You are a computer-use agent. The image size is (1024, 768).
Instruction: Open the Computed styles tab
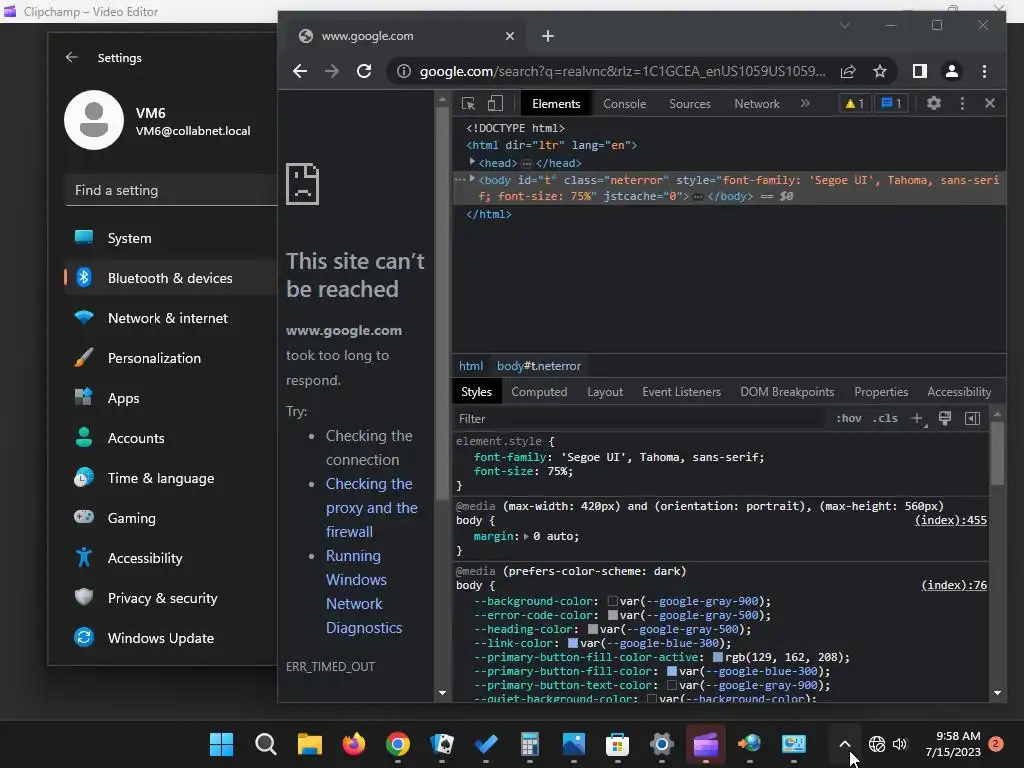(539, 392)
